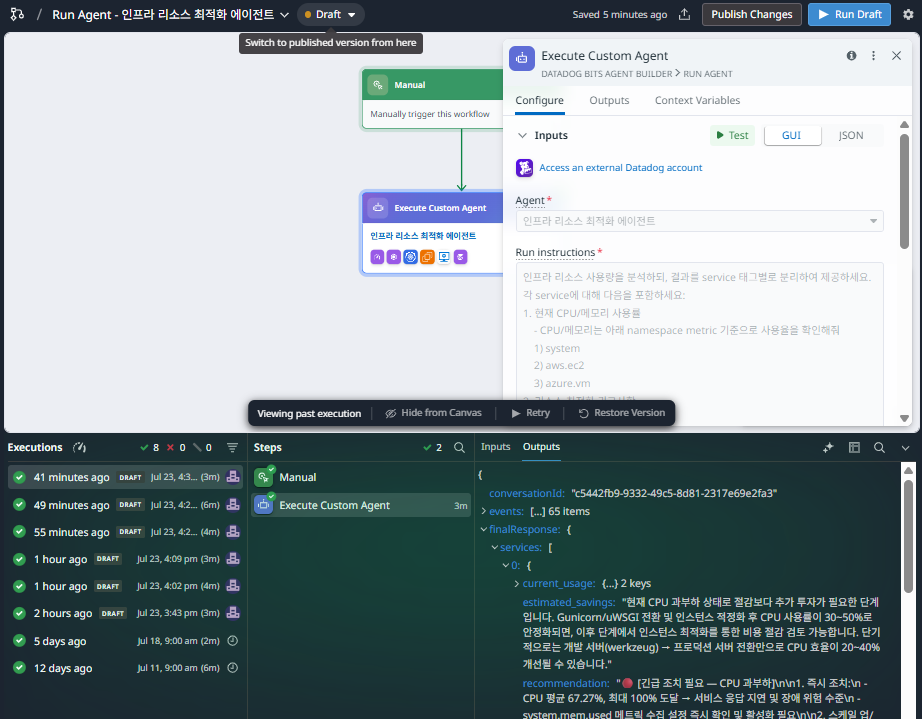Click schedule clock icon on 12 days ago run

(x=233, y=668)
